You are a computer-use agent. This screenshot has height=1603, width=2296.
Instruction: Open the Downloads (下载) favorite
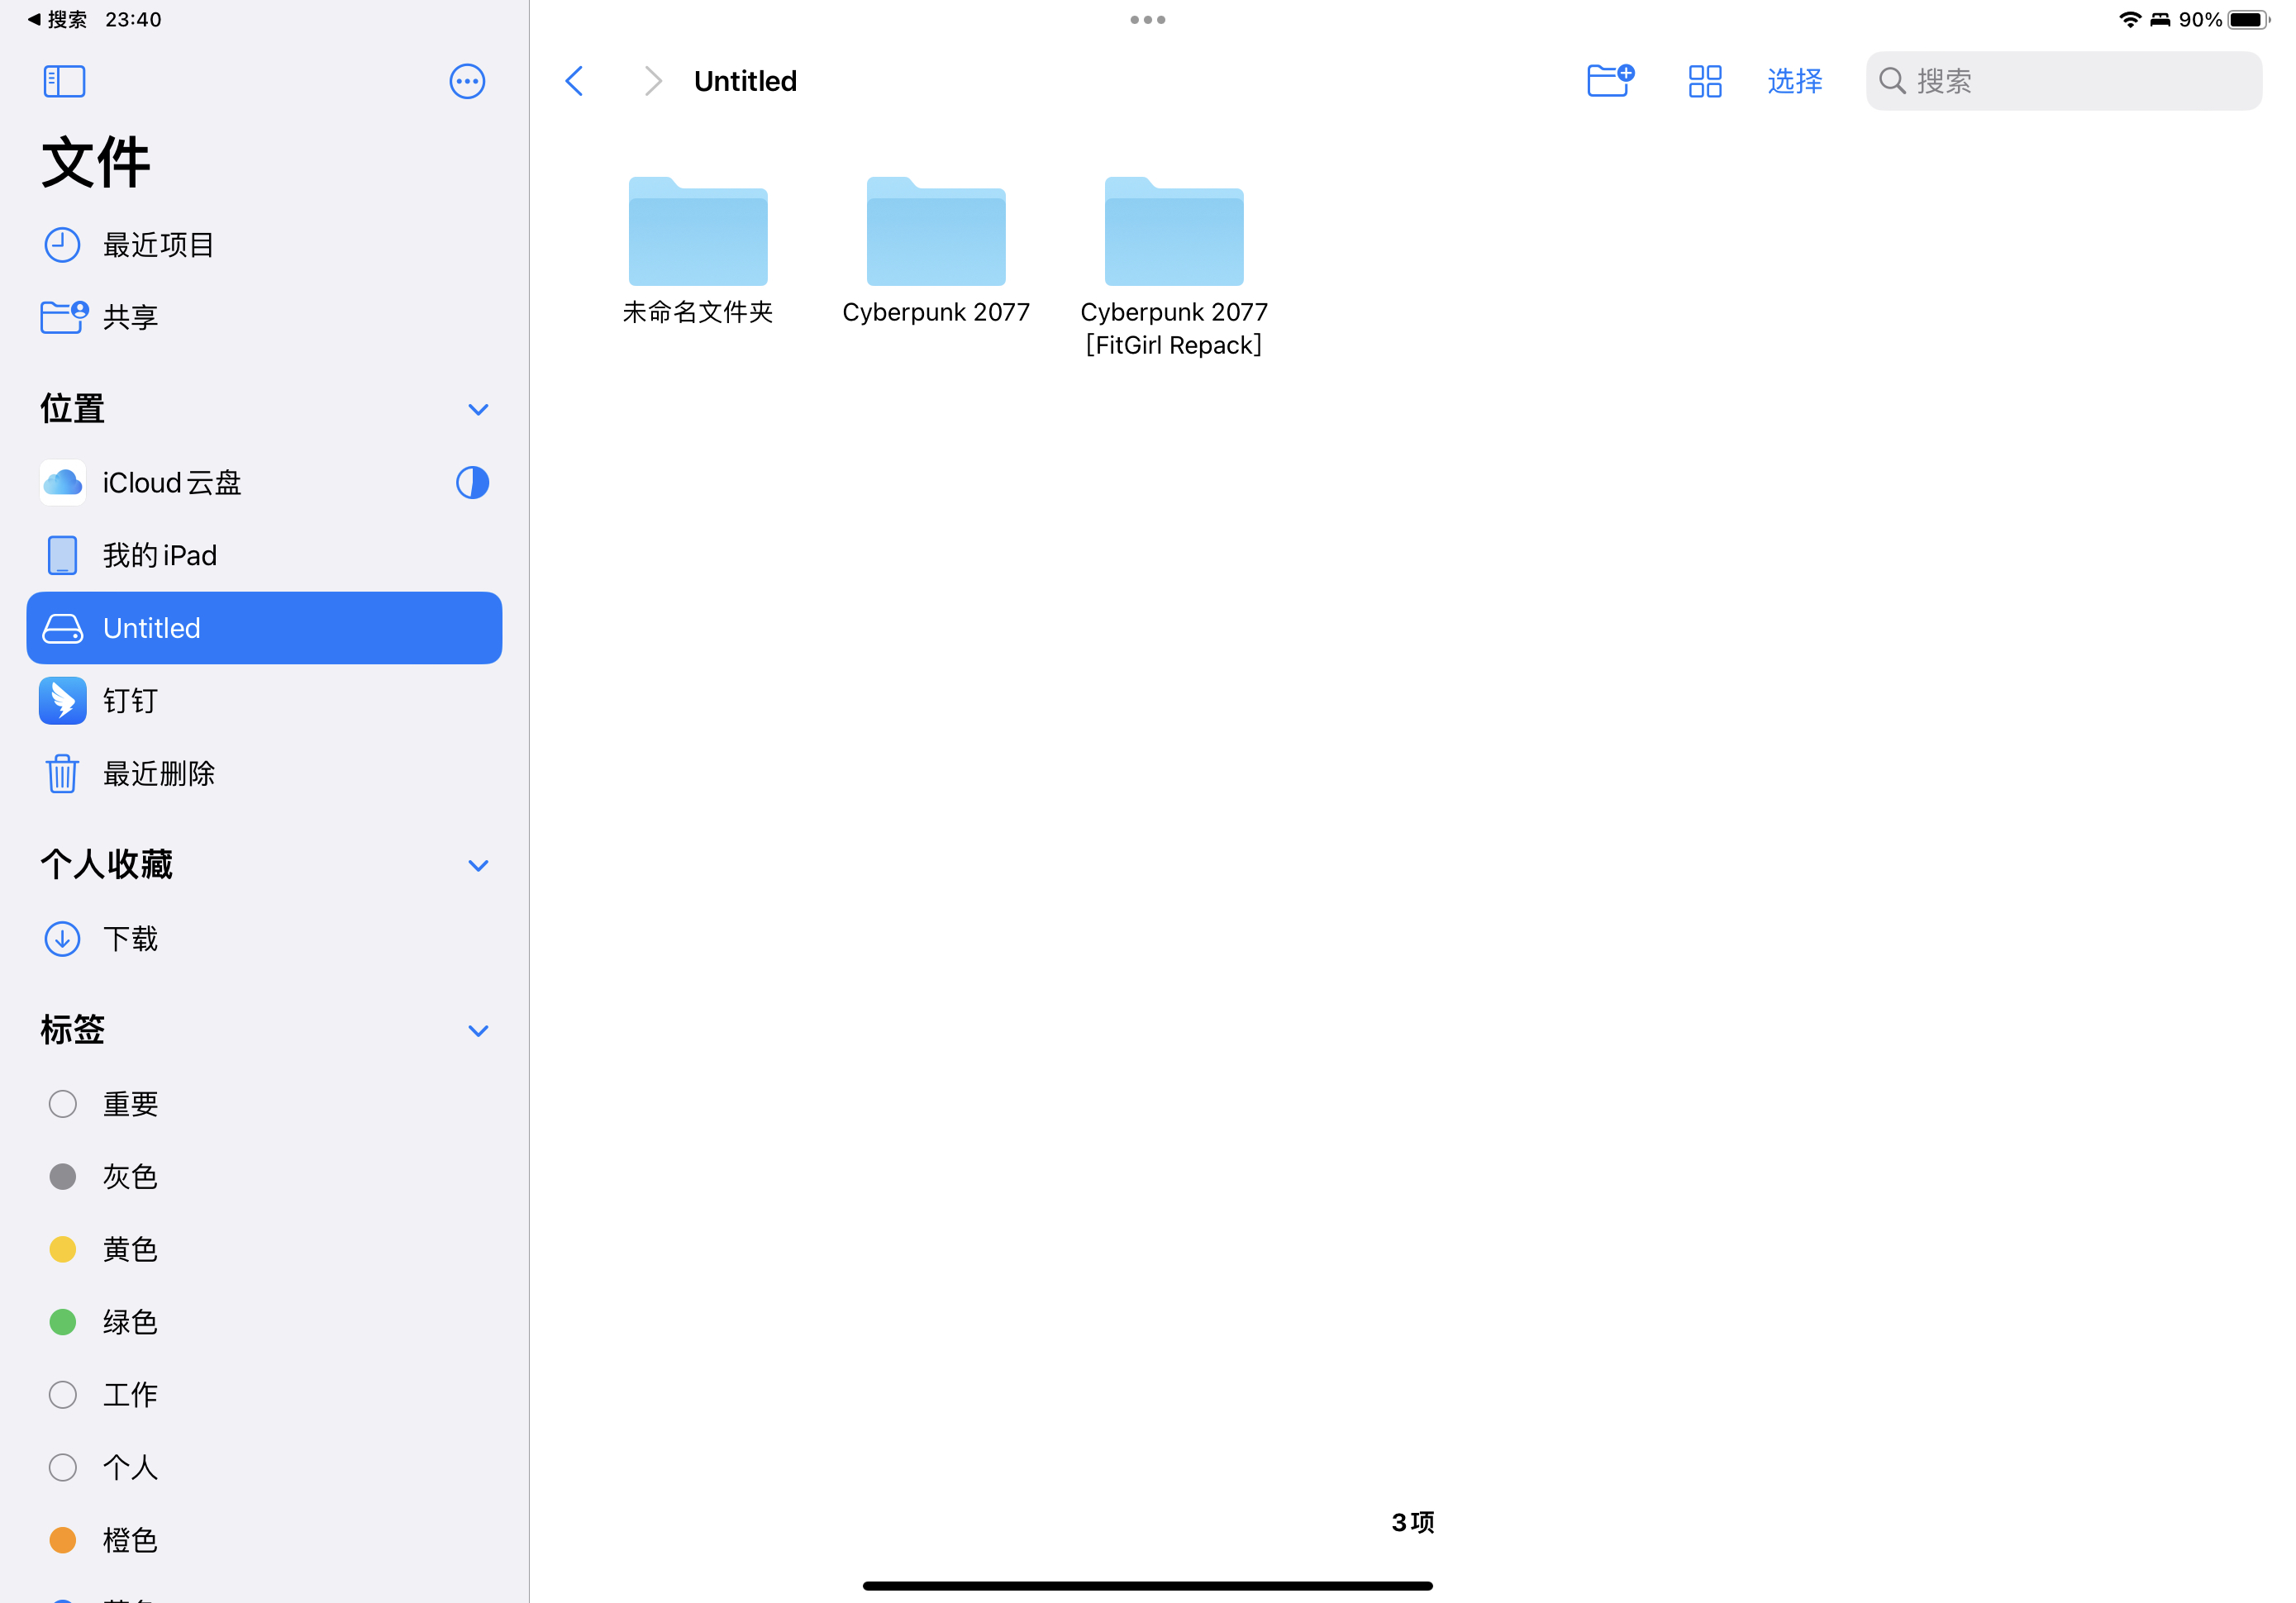click(x=130, y=939)
